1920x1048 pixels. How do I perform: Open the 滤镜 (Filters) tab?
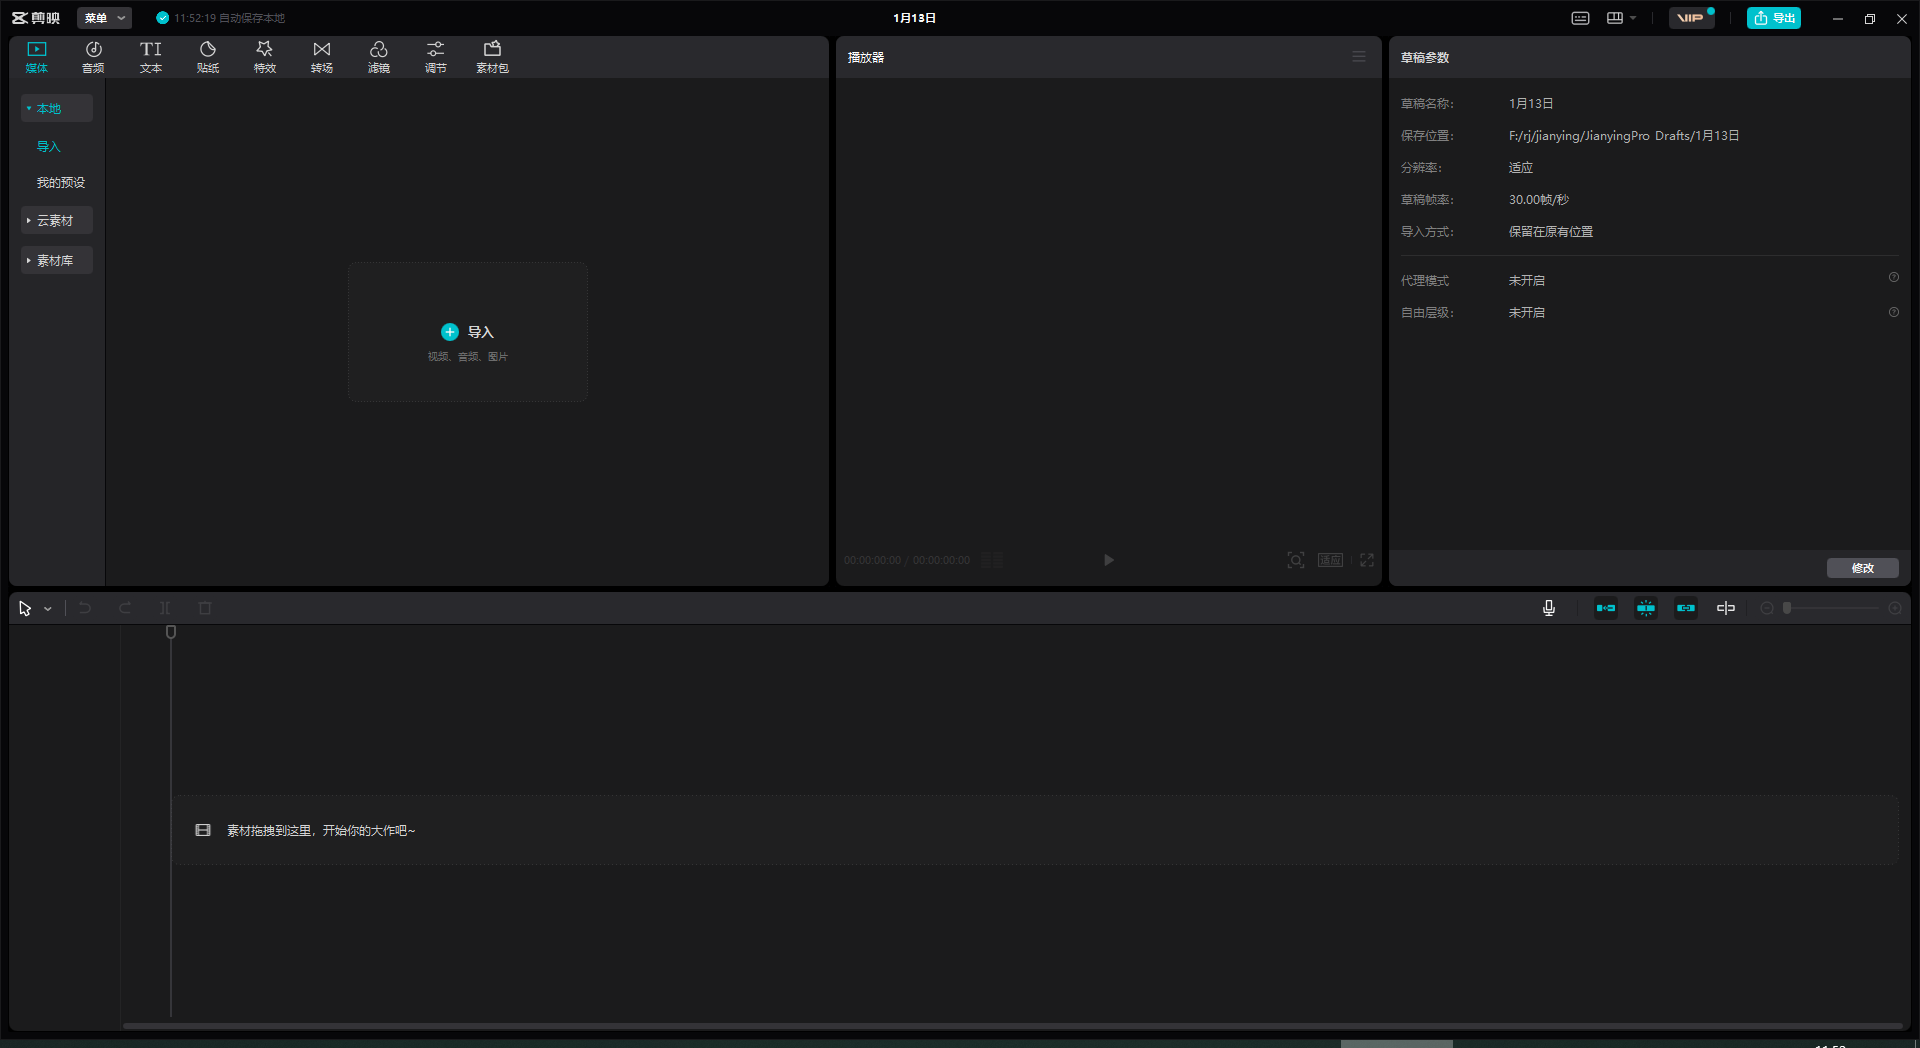[379, 57]
